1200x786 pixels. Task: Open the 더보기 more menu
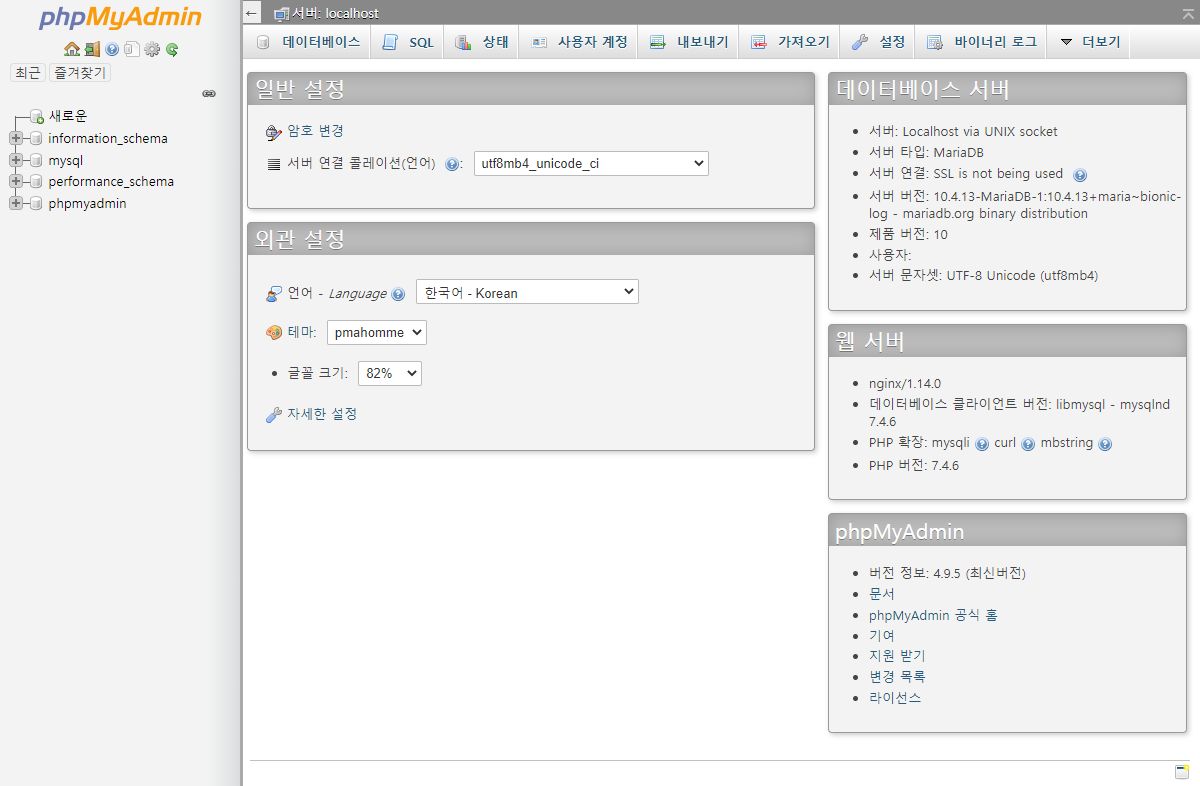(x=1090, y=42)
